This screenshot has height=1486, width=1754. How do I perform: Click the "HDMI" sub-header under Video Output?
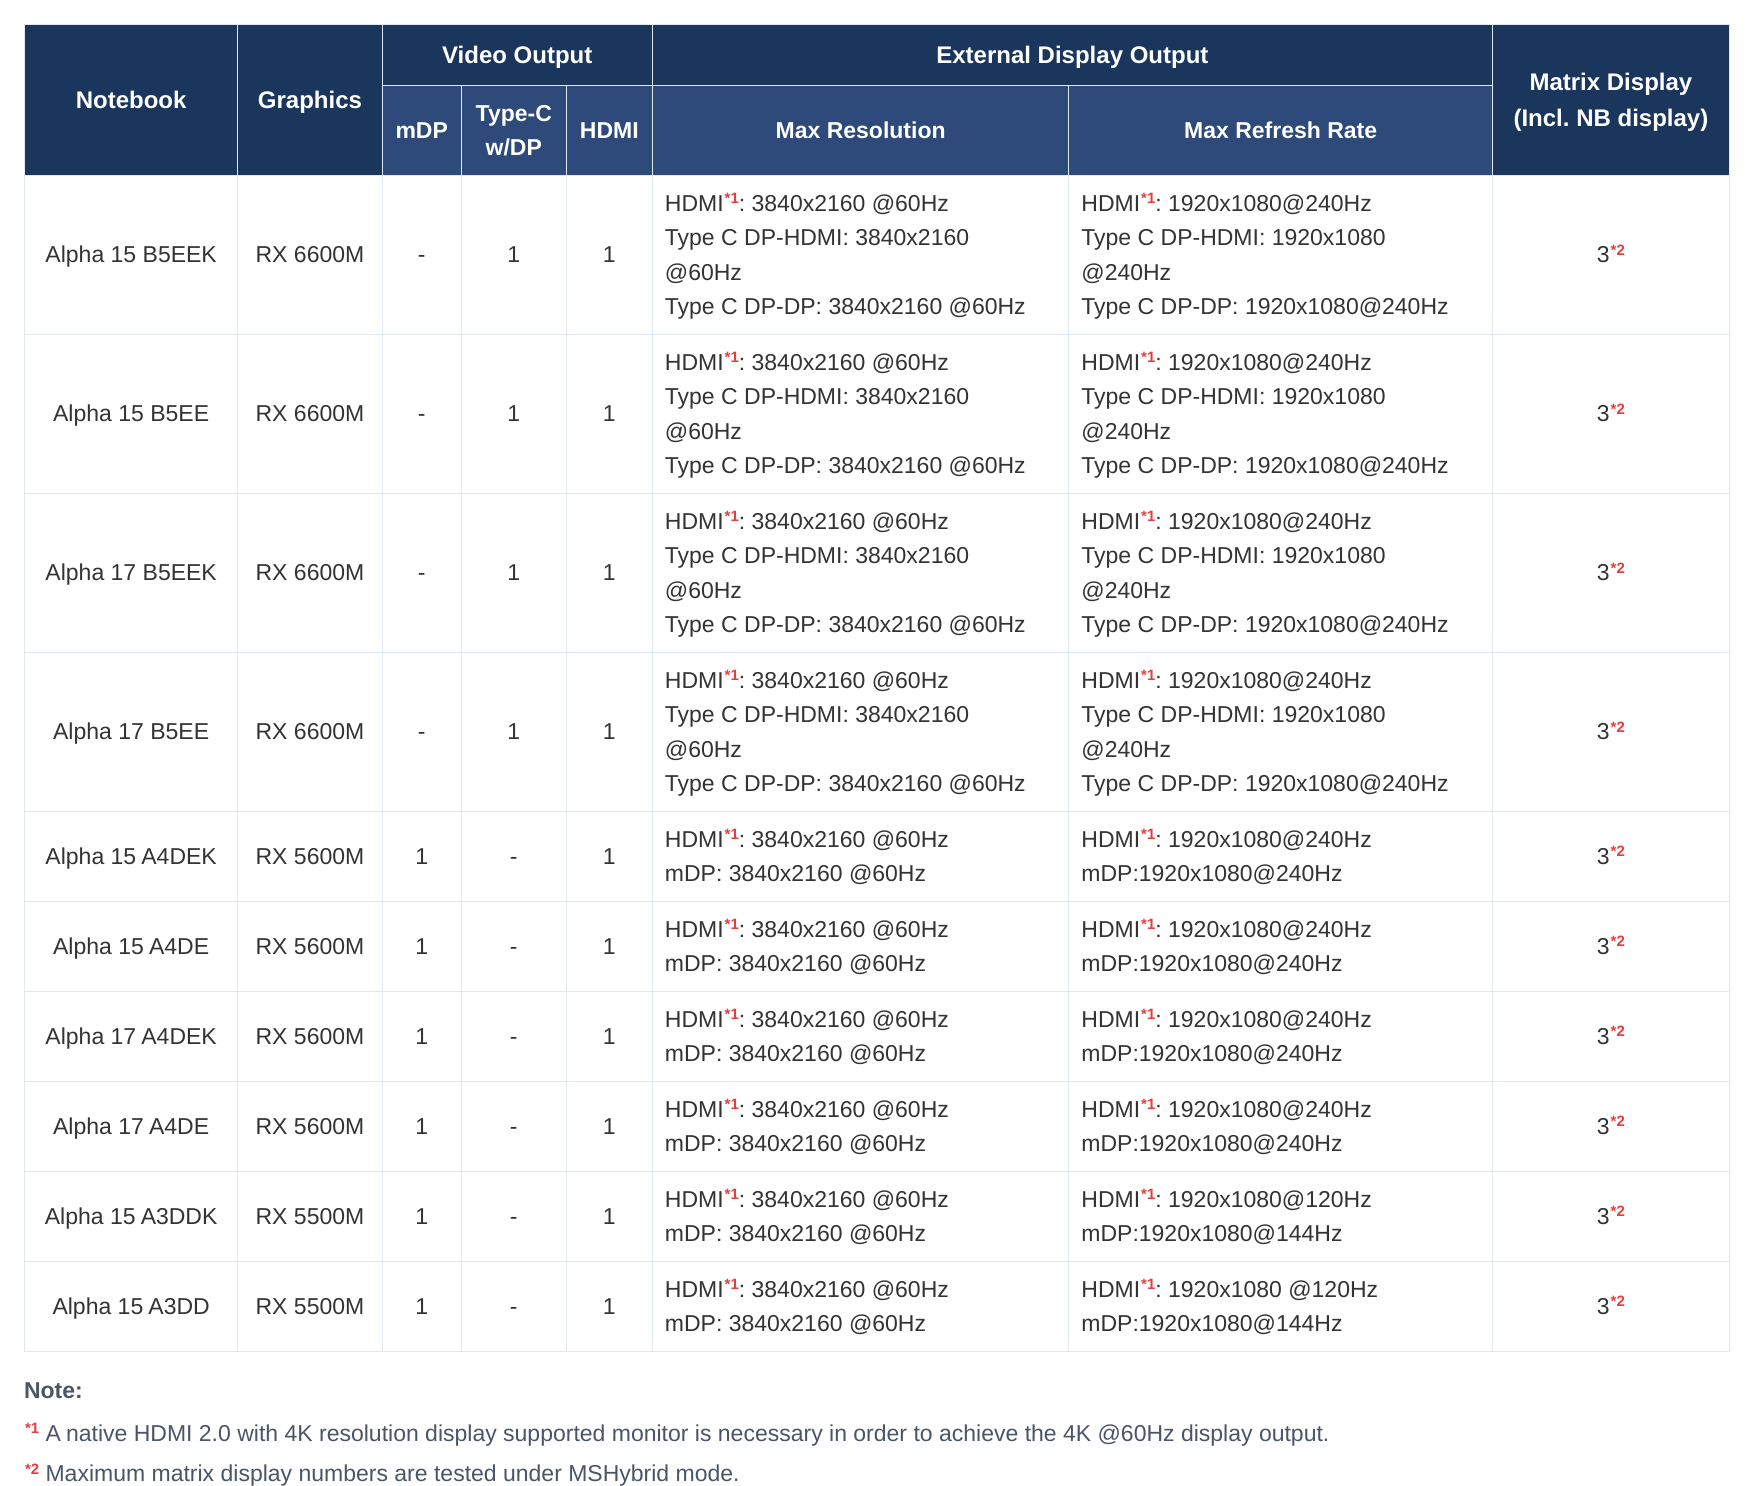(x=609, y=130)
